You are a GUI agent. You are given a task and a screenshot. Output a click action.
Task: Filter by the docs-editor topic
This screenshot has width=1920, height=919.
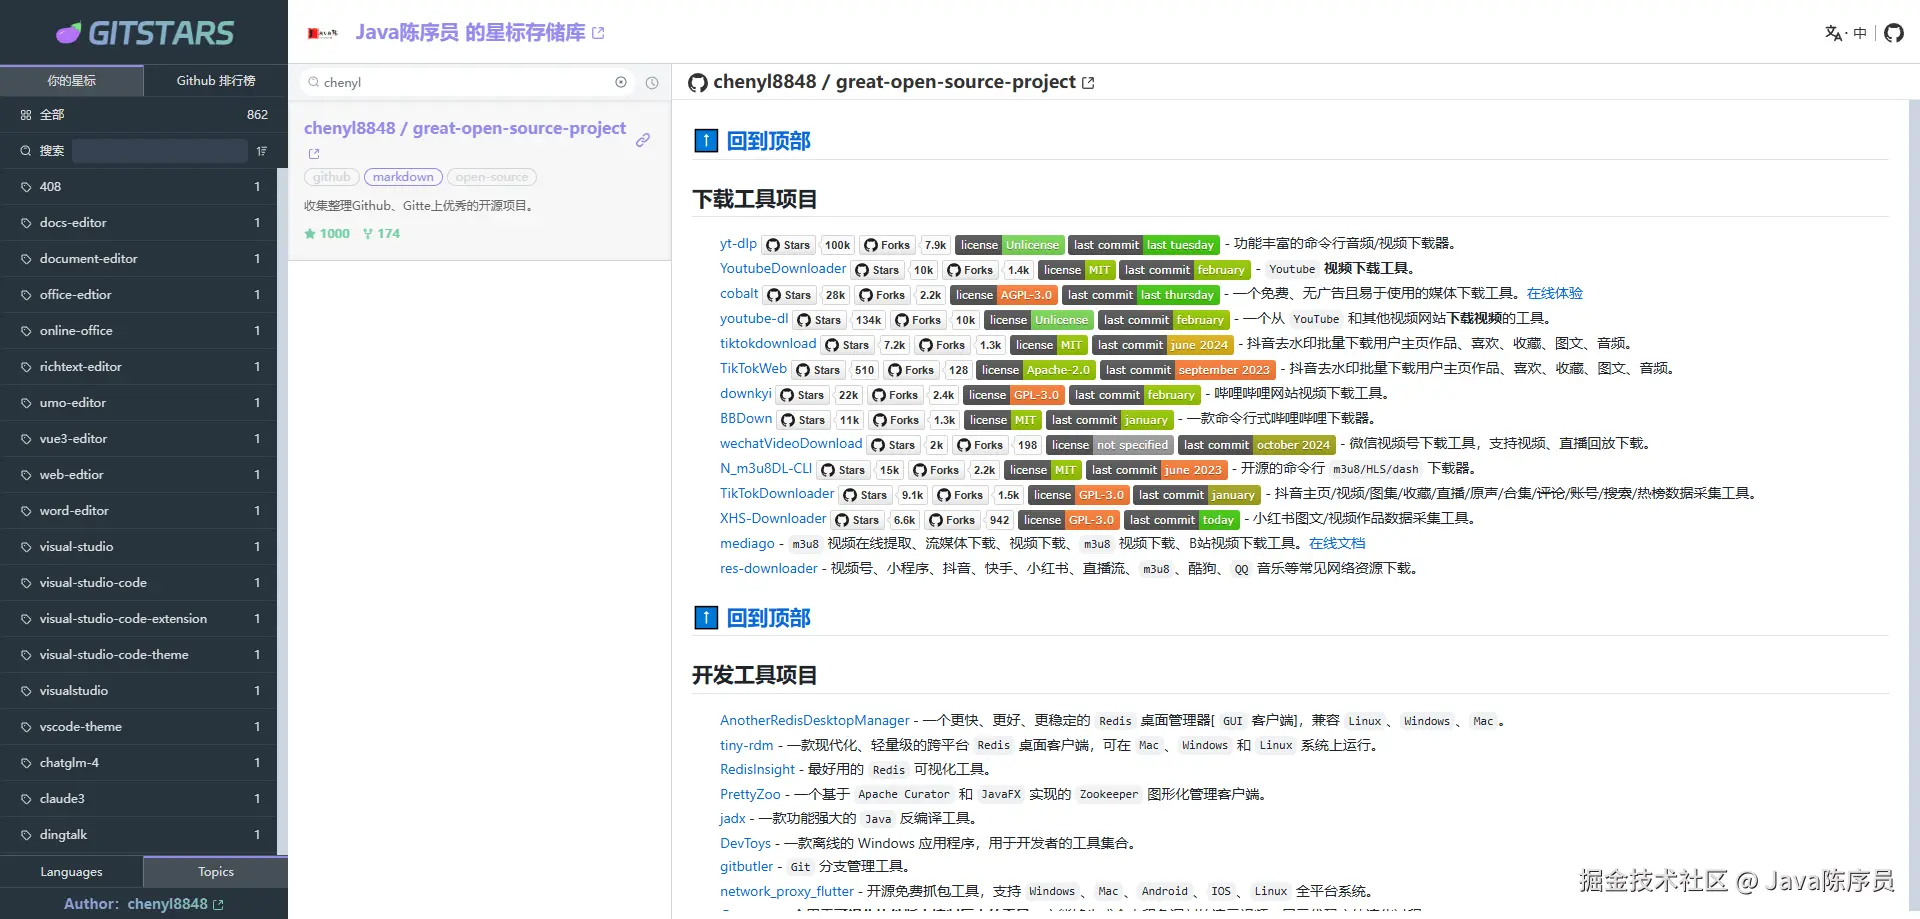pyautogui.click(x=138, y=223)
